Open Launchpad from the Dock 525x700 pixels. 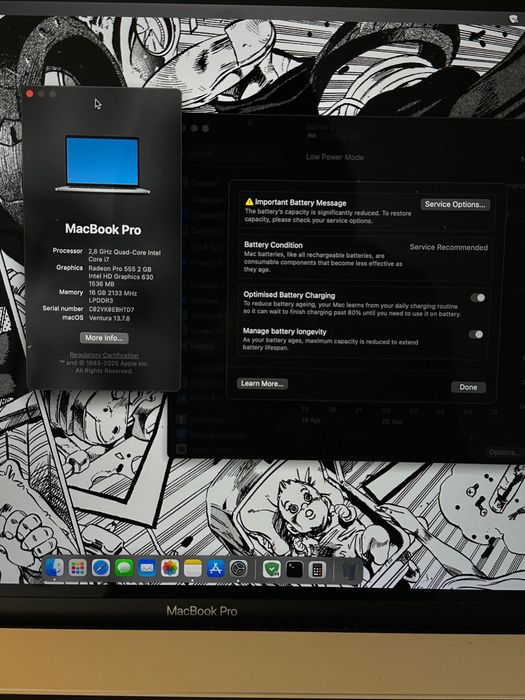point(78,568)
